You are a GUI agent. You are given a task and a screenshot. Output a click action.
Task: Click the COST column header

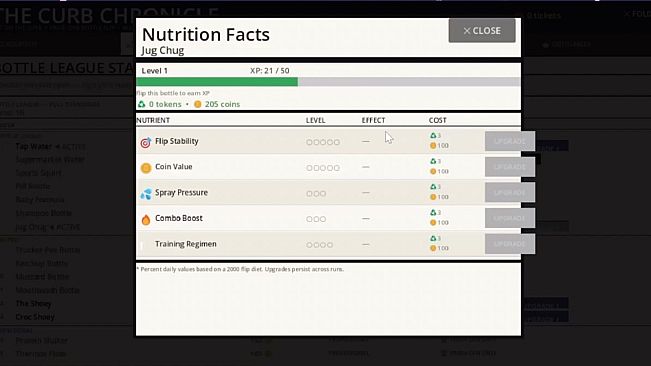438,120
